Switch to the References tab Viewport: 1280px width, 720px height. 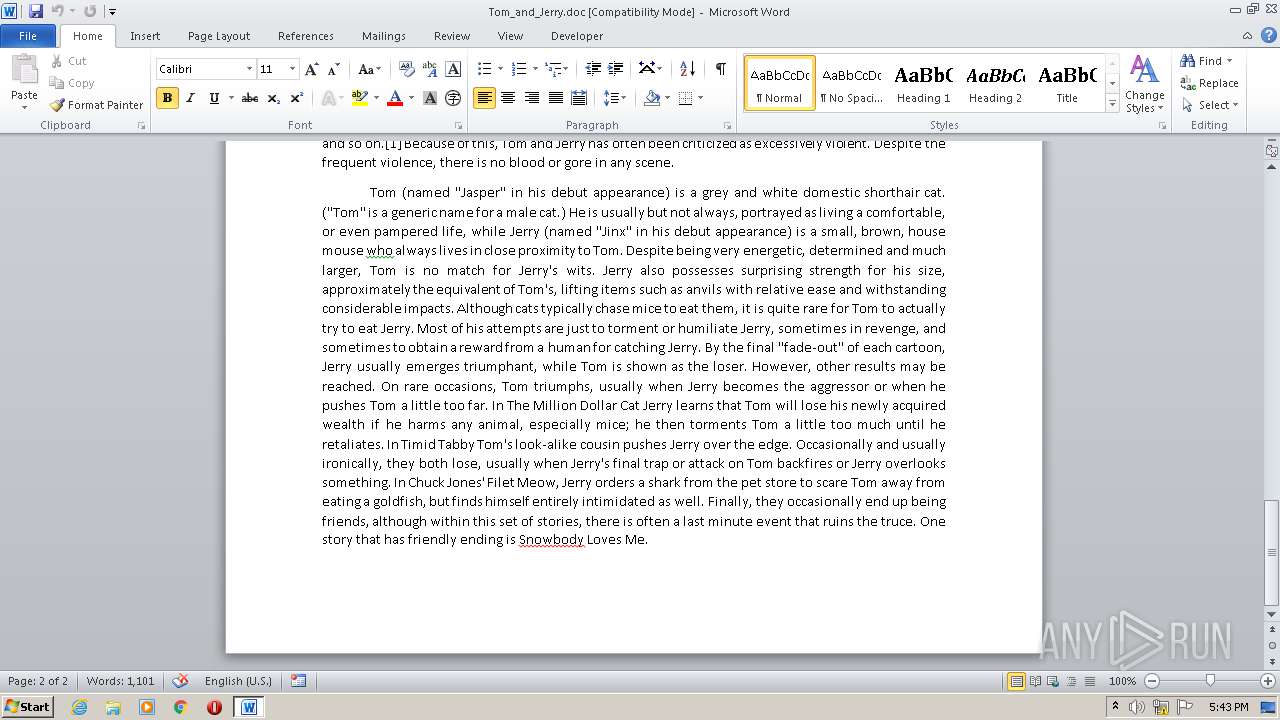point(306,36)
